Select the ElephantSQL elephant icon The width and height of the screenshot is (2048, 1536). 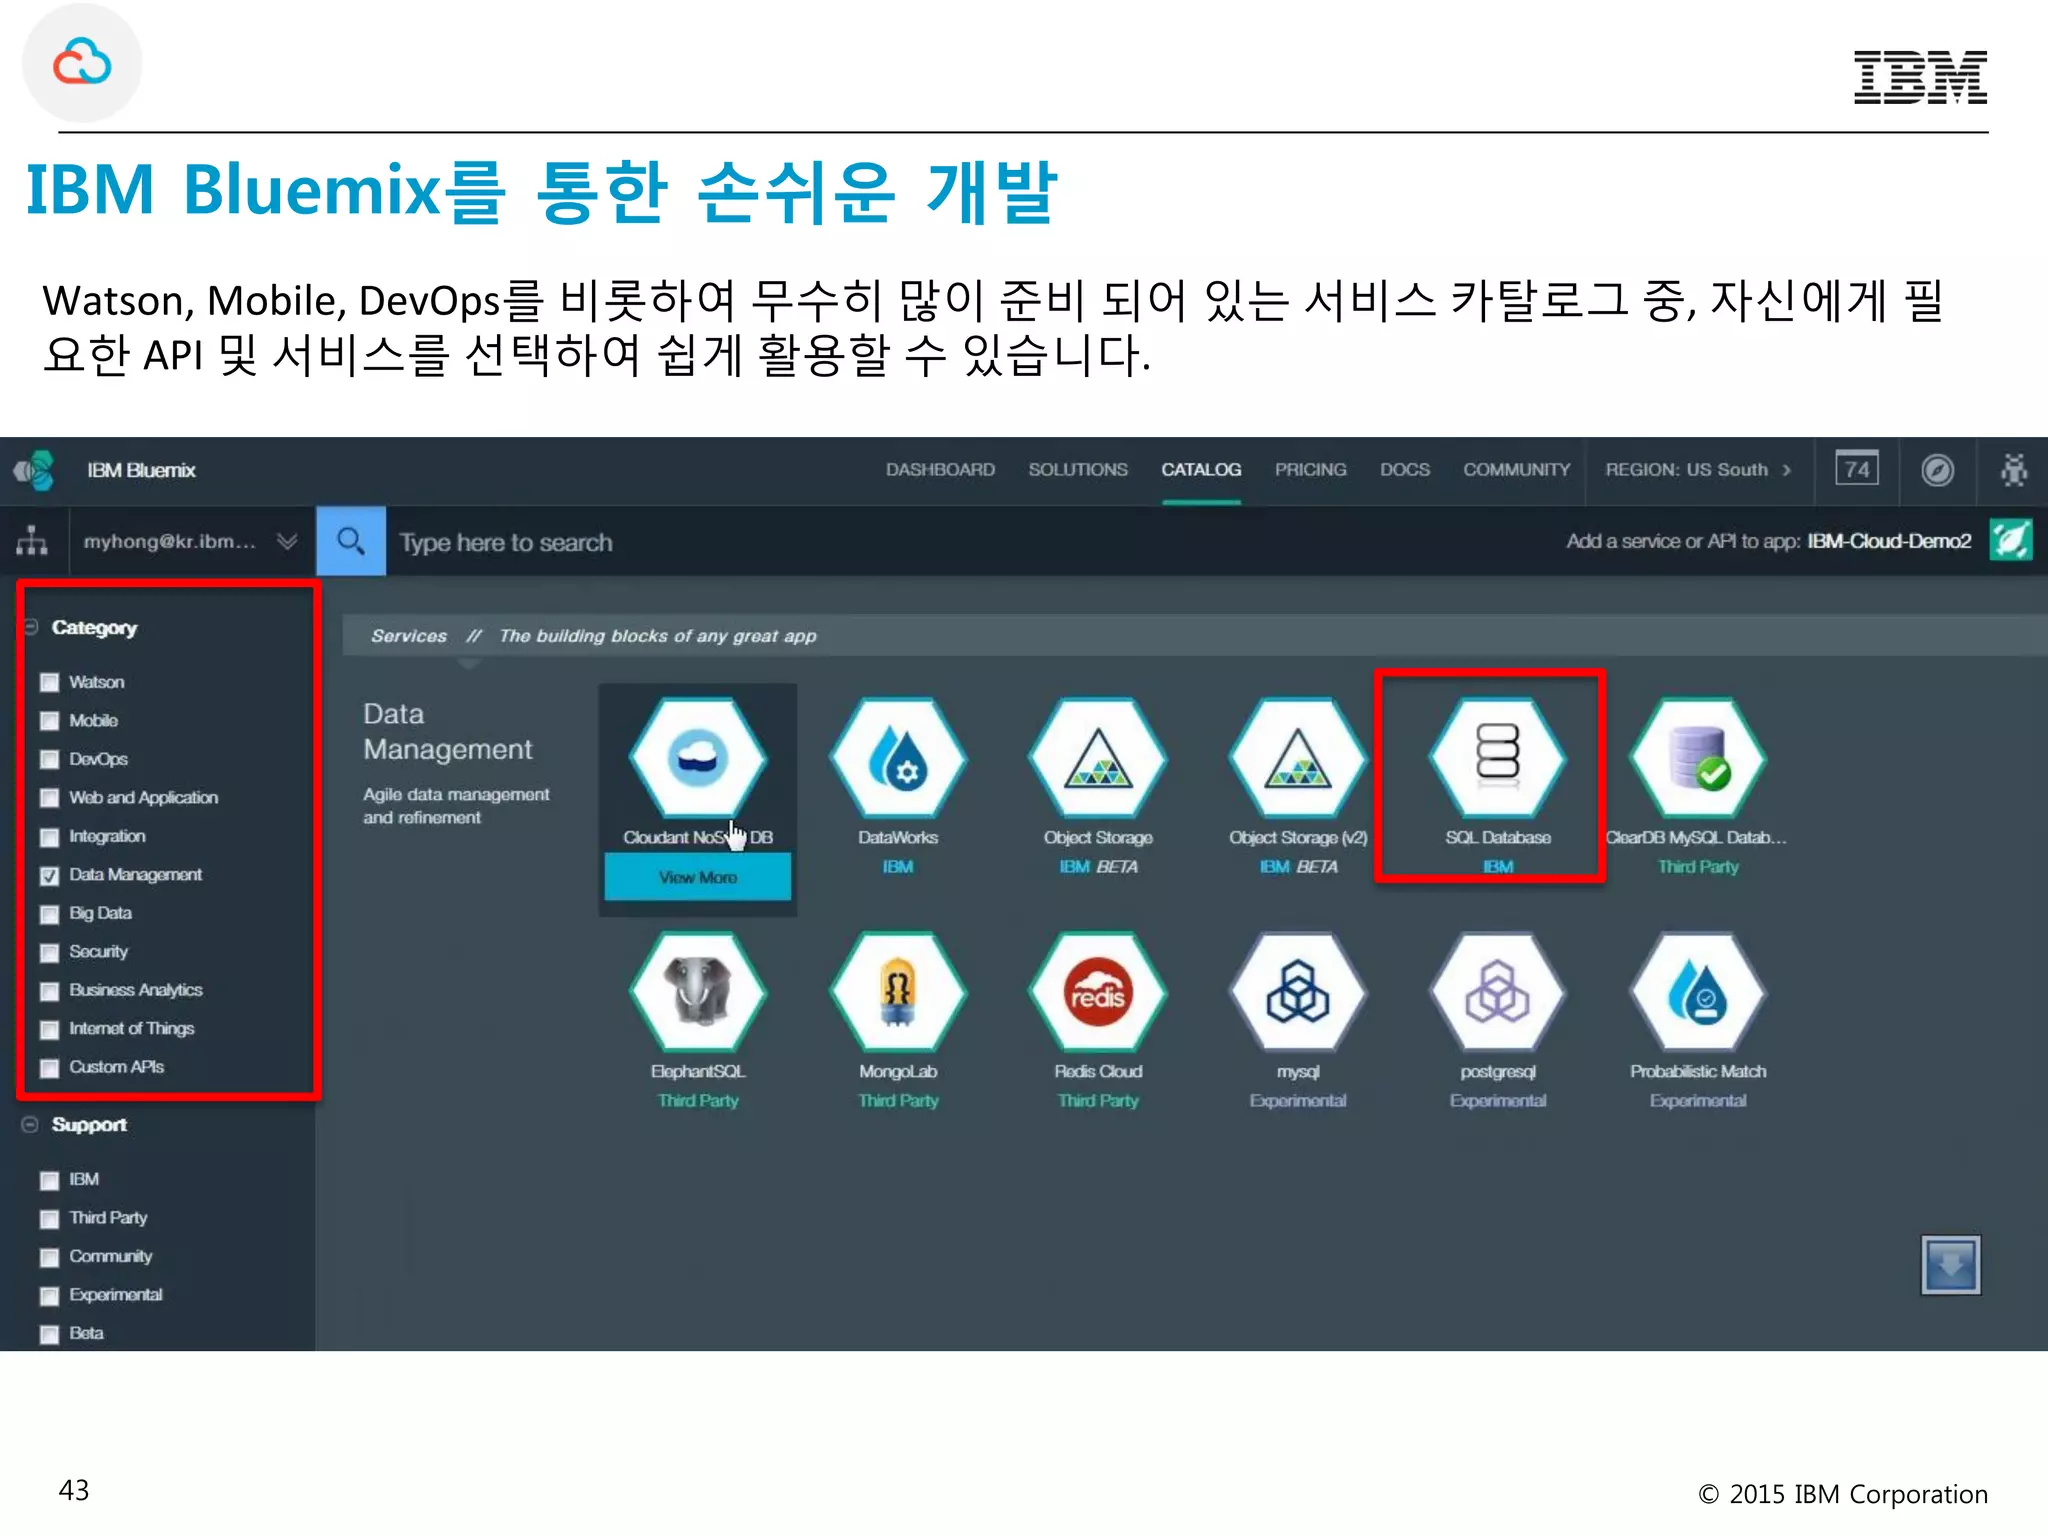click(698, 991)
